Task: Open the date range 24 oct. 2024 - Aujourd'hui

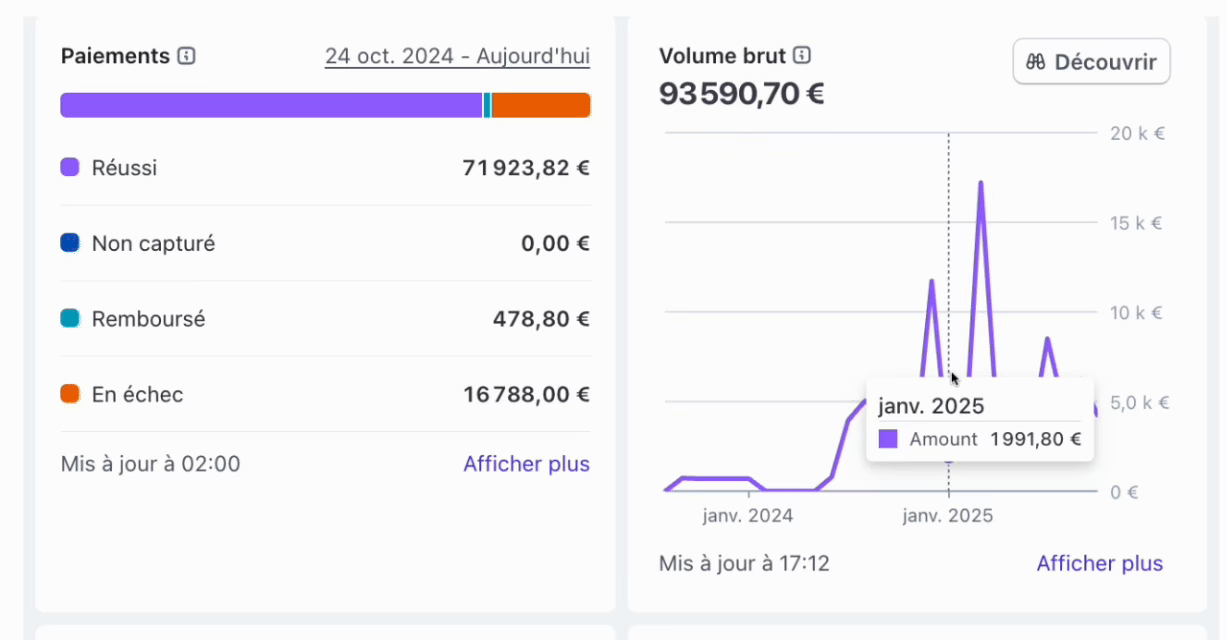Action: point(456,56)
